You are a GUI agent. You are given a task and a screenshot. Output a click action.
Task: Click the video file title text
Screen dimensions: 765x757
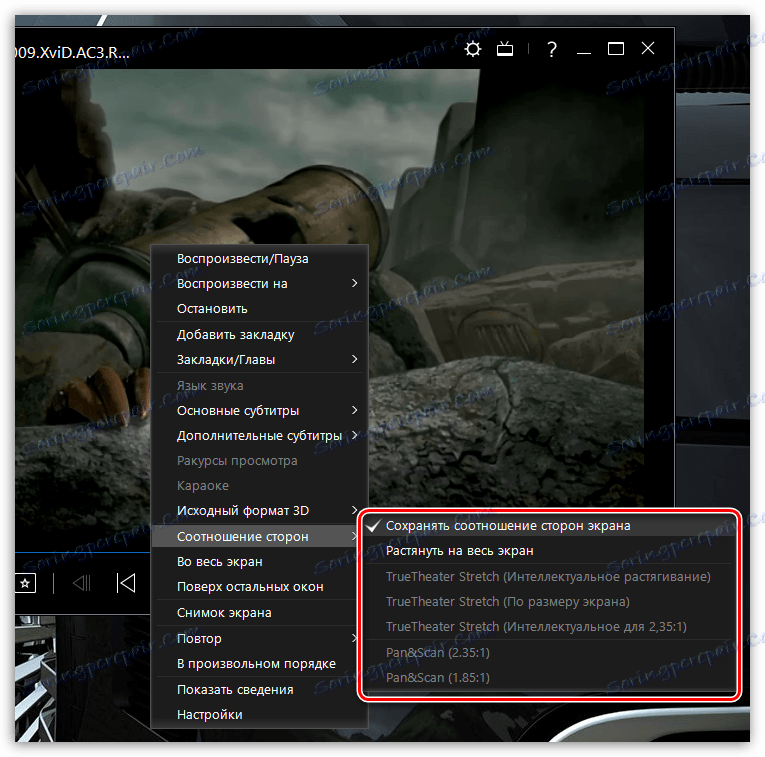click(x=72, y=52)
